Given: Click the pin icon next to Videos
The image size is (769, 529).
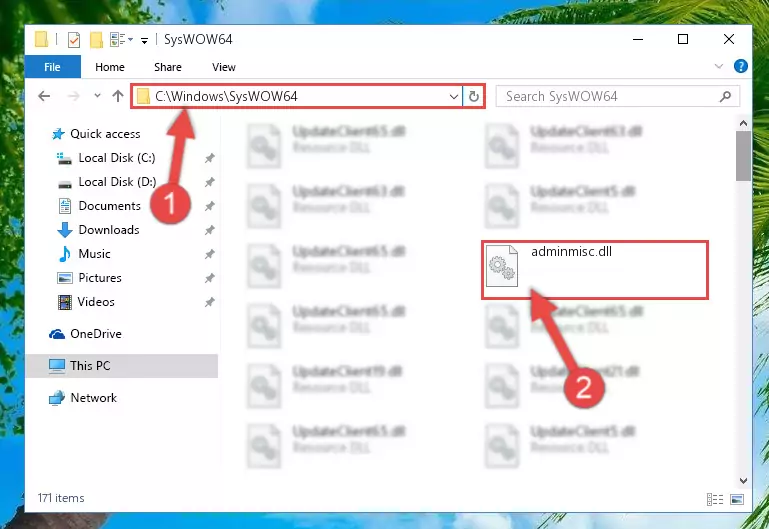Looking at the screenshot, I should pos(209,302).
